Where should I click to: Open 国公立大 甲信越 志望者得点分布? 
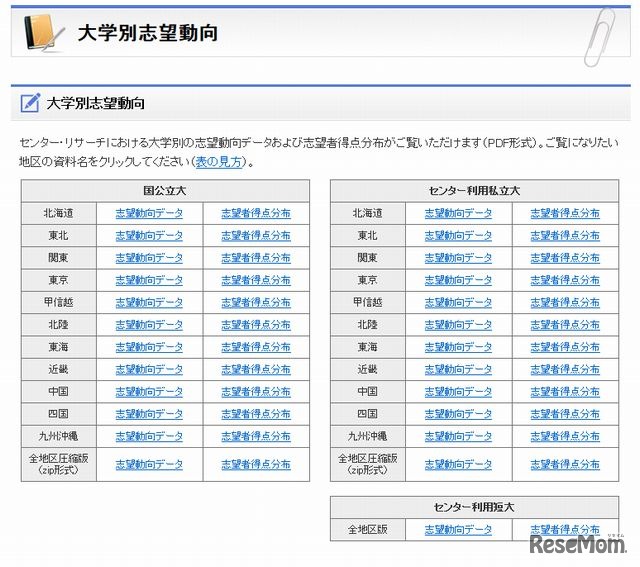pos(256,302)
